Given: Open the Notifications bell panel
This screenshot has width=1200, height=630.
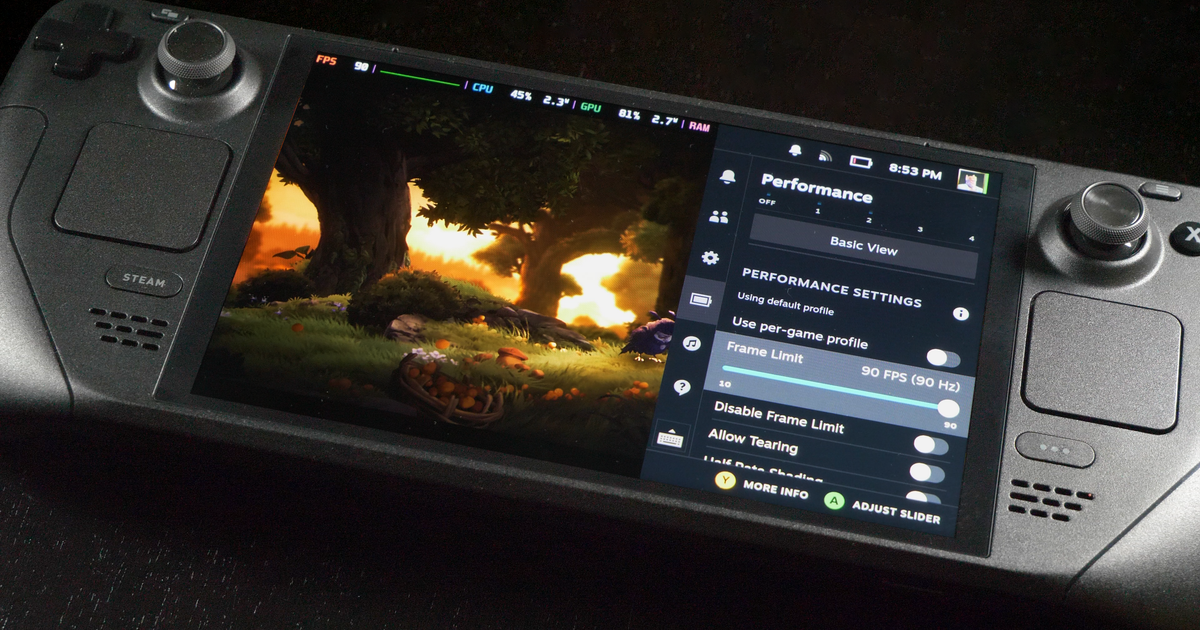Looking at the screenshot, I should [x=728, y=174].
